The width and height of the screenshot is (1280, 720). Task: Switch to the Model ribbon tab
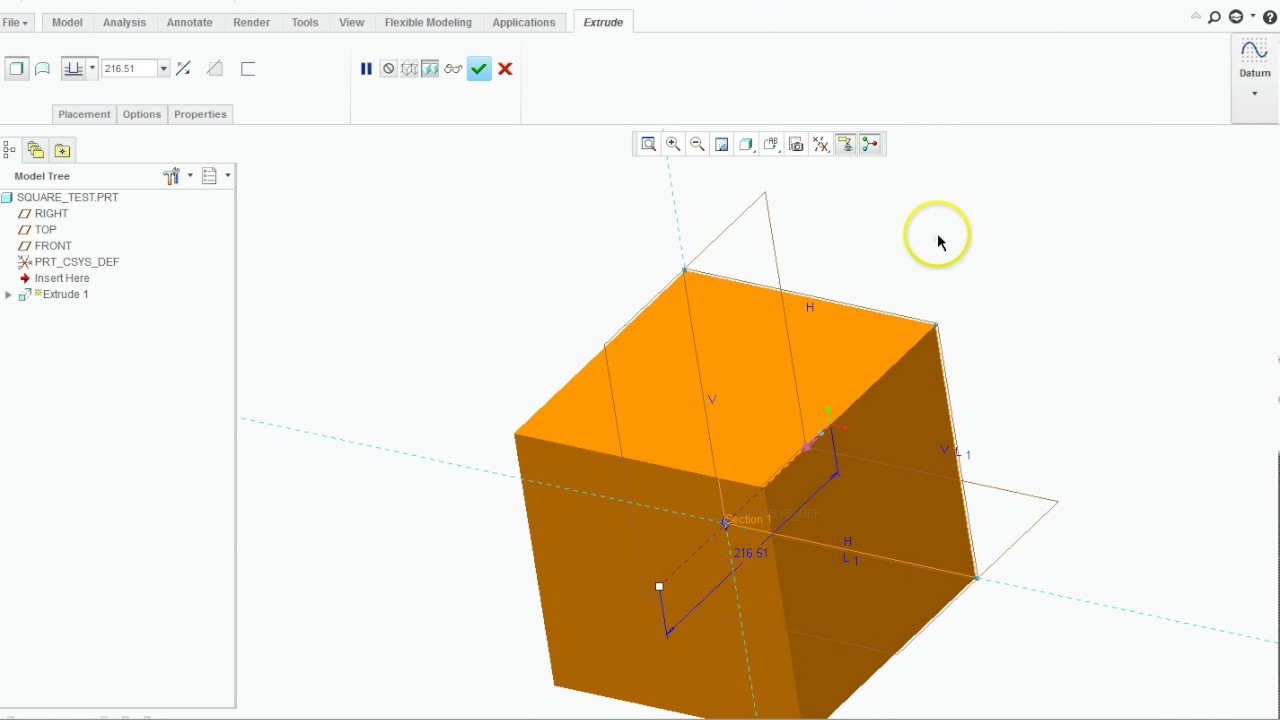pyautogui.click(x=67, y=22)
